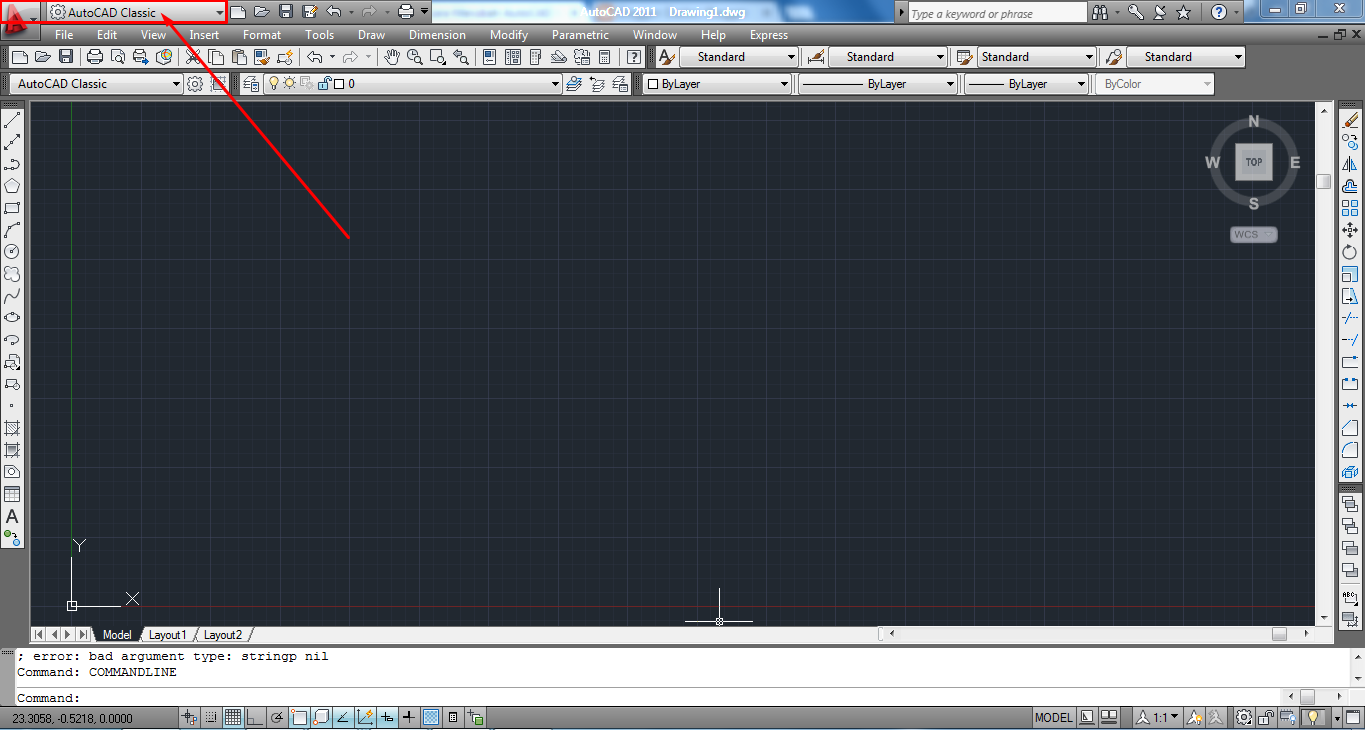Screen dimensions: 1365x730
Task: Click Save in the Quick Access toolbar
Action: pyautogui.click(x=286, y=12)
